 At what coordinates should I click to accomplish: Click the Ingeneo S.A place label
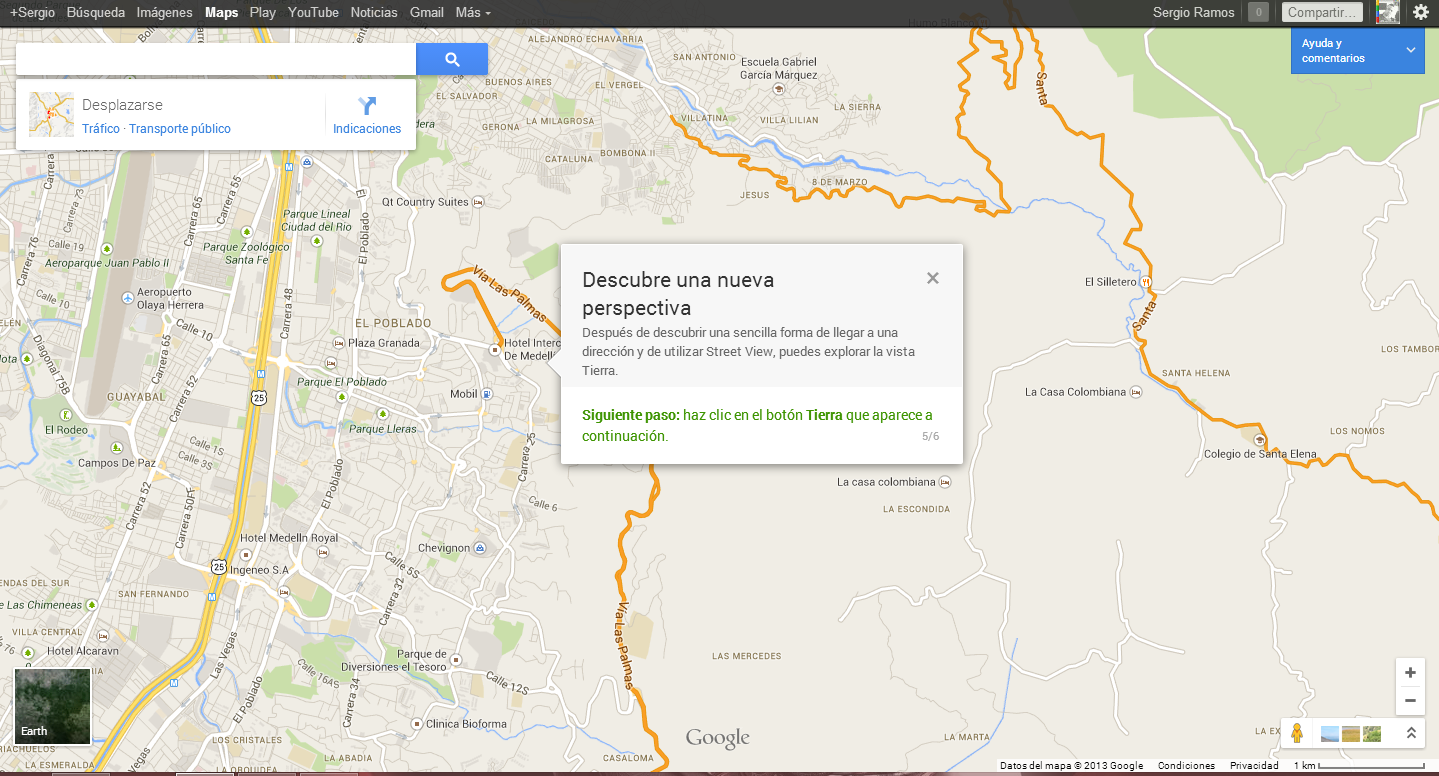(258, 570)
